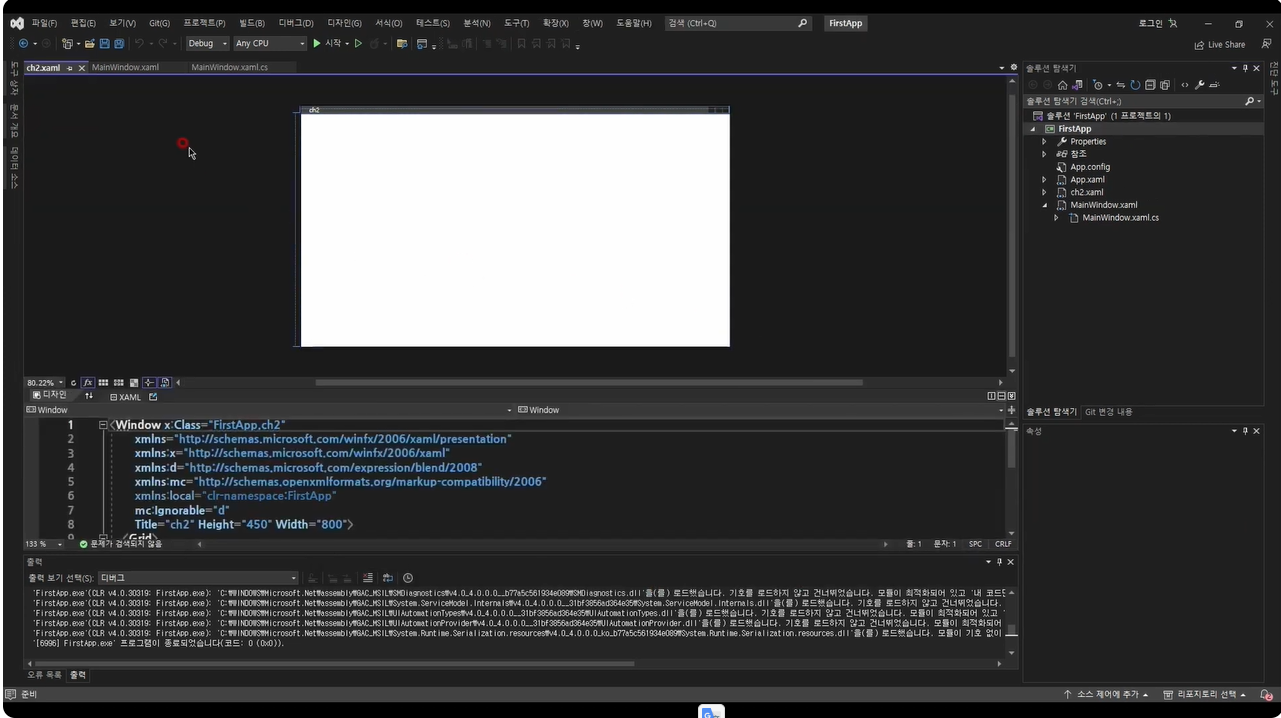This screenshot has height=718, width=1281.
Task: Click the Collapse All icon in Solution Explorer
Action: click(x=1150, y=85)
